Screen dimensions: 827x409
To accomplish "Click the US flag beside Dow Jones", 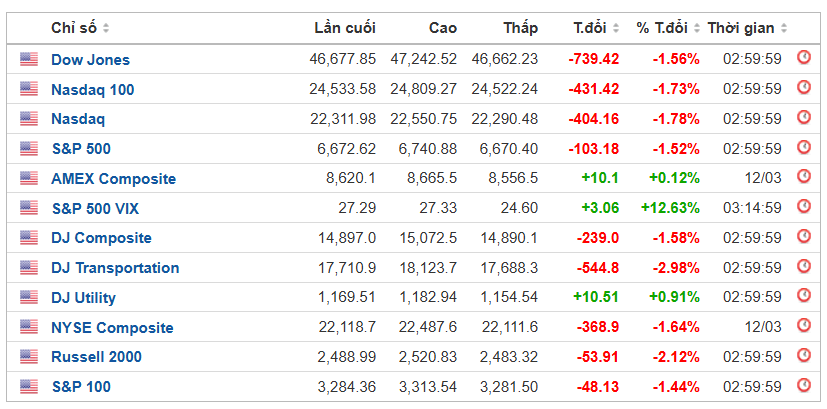I will pos(28,60).
